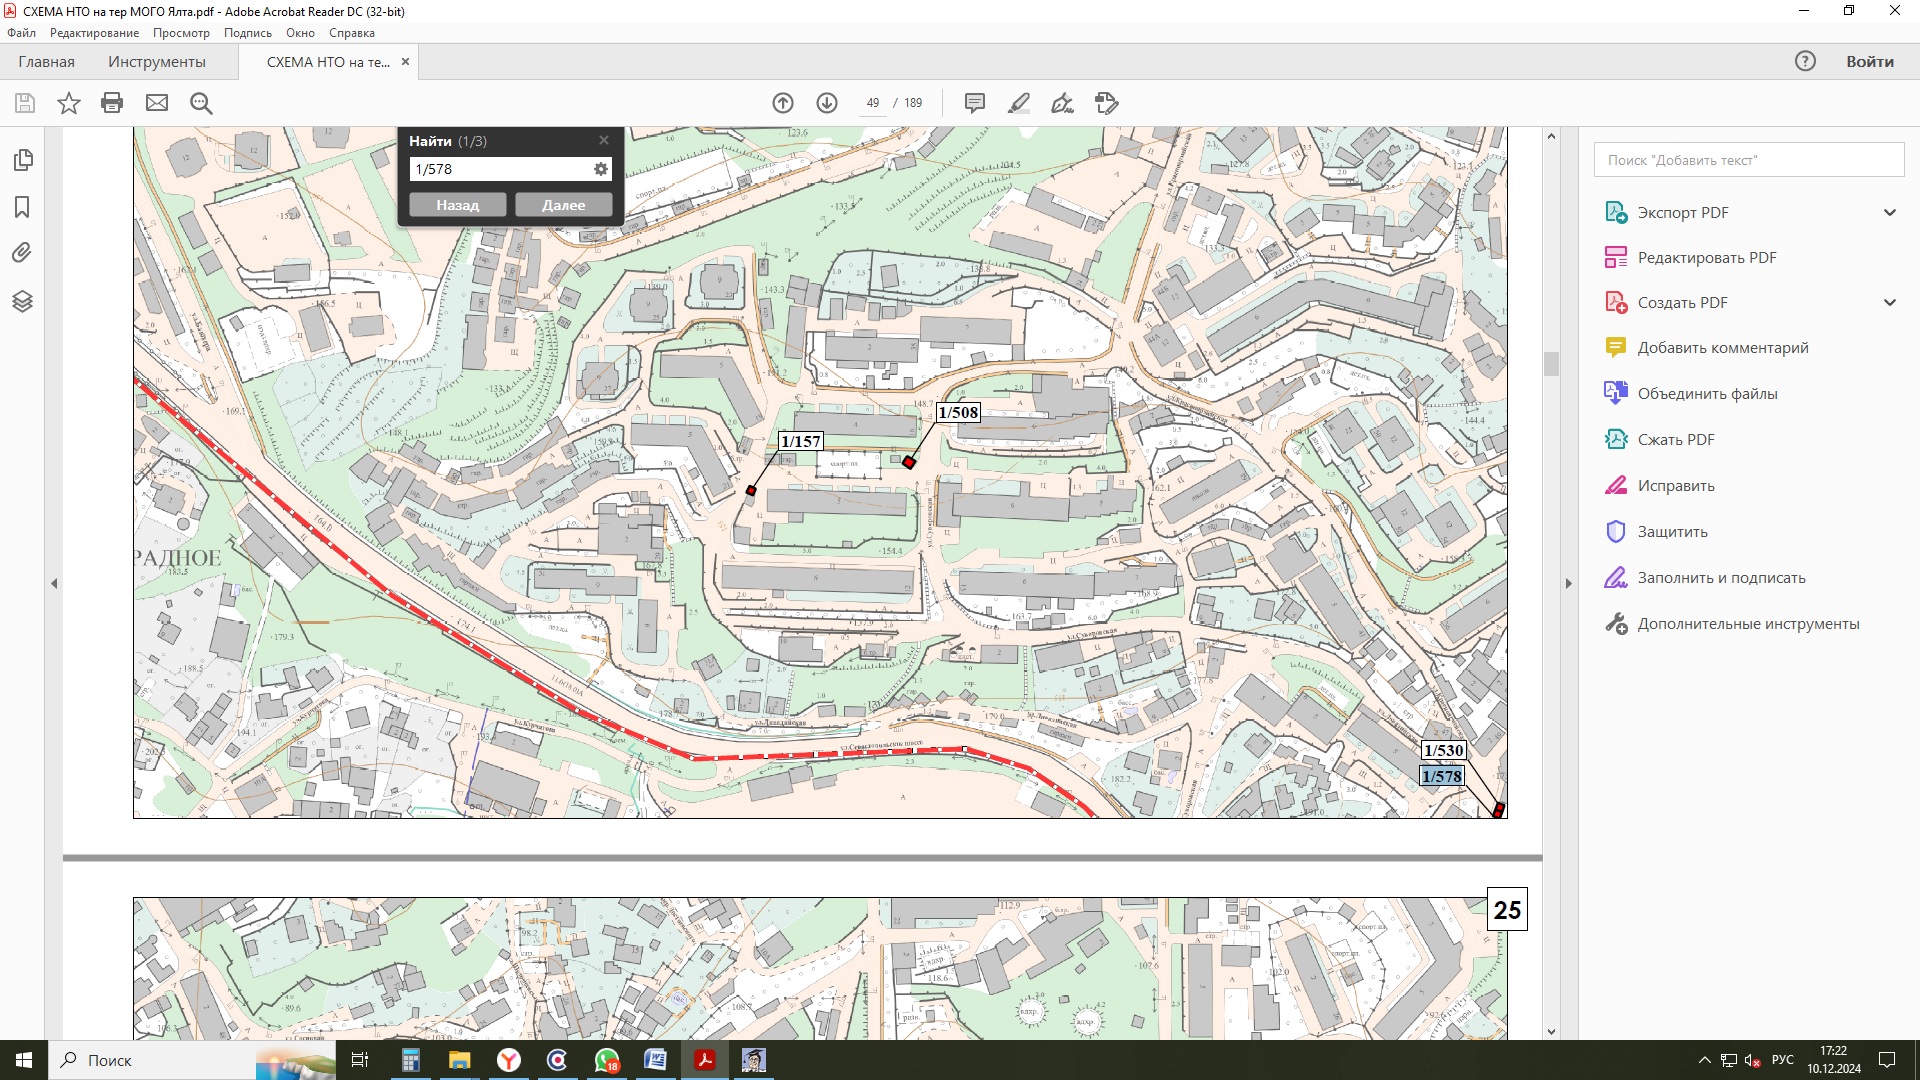Go to previous page with the up arrow

[x=783, y=103]
